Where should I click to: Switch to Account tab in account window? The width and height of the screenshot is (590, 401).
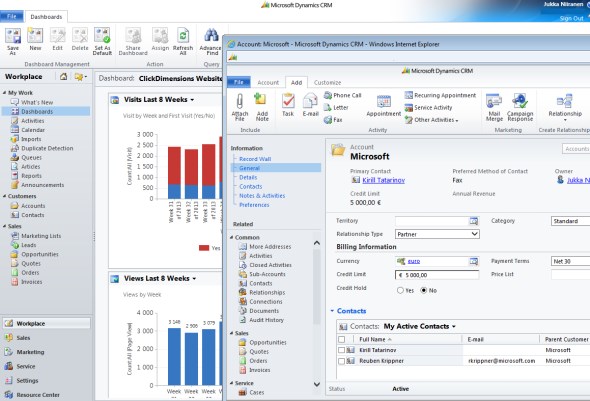coord(268,82)
